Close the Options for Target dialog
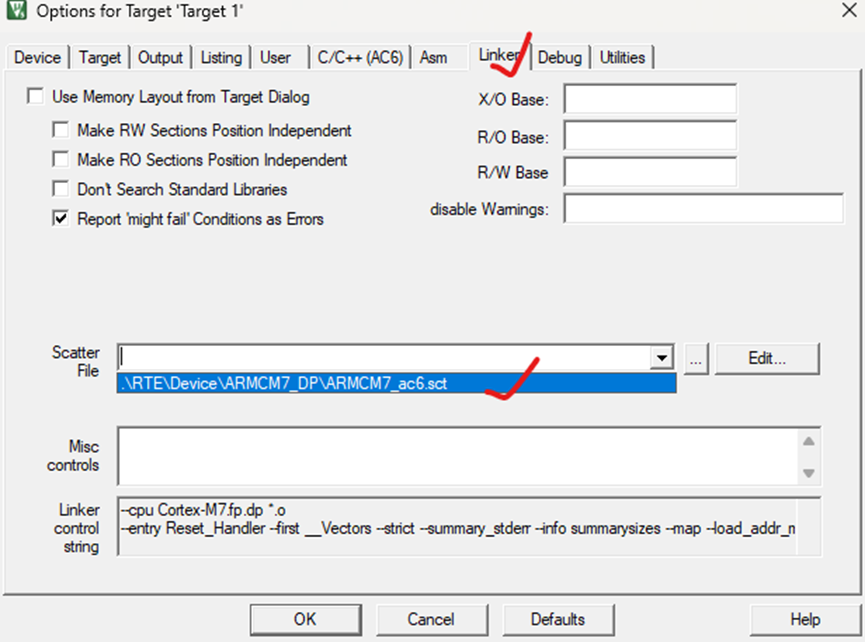The image size is (865, 642). click(849, 10)
